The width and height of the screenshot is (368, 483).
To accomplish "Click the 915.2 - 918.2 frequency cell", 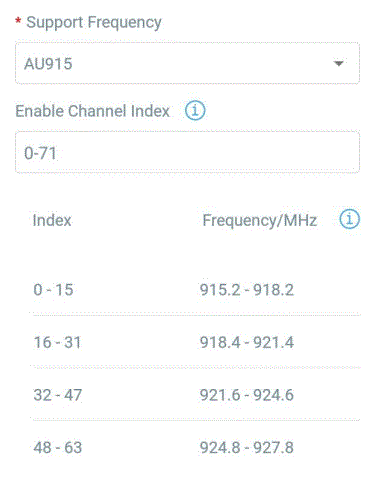I will (x=247, y=289).
